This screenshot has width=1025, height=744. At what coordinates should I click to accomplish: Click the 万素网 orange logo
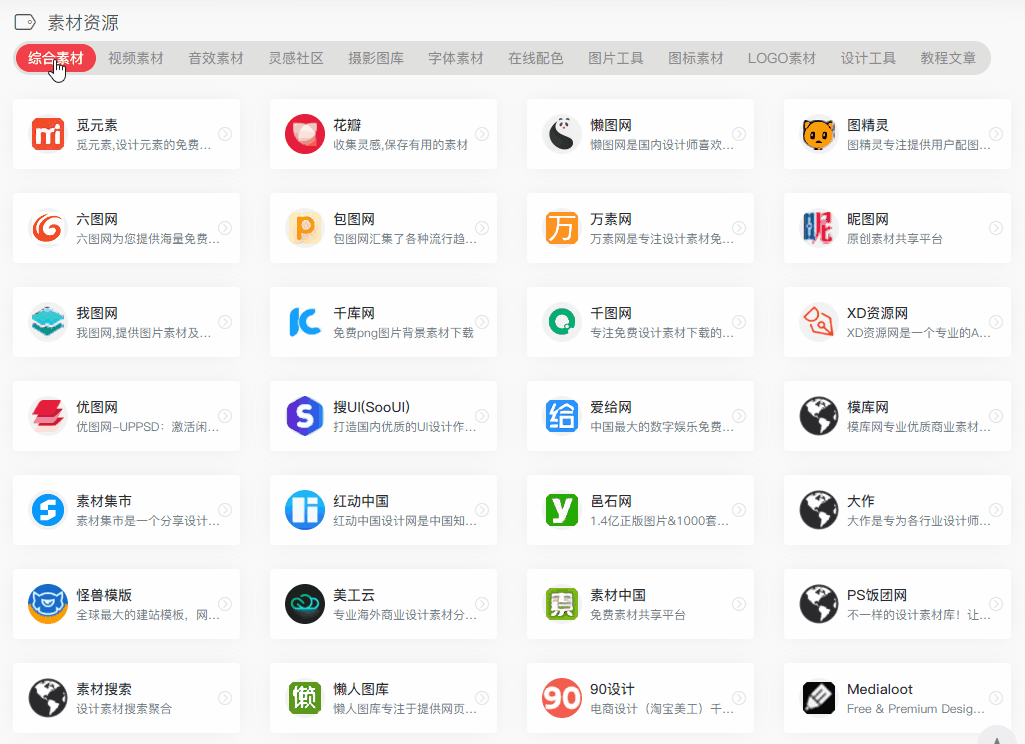pos(562,228)
